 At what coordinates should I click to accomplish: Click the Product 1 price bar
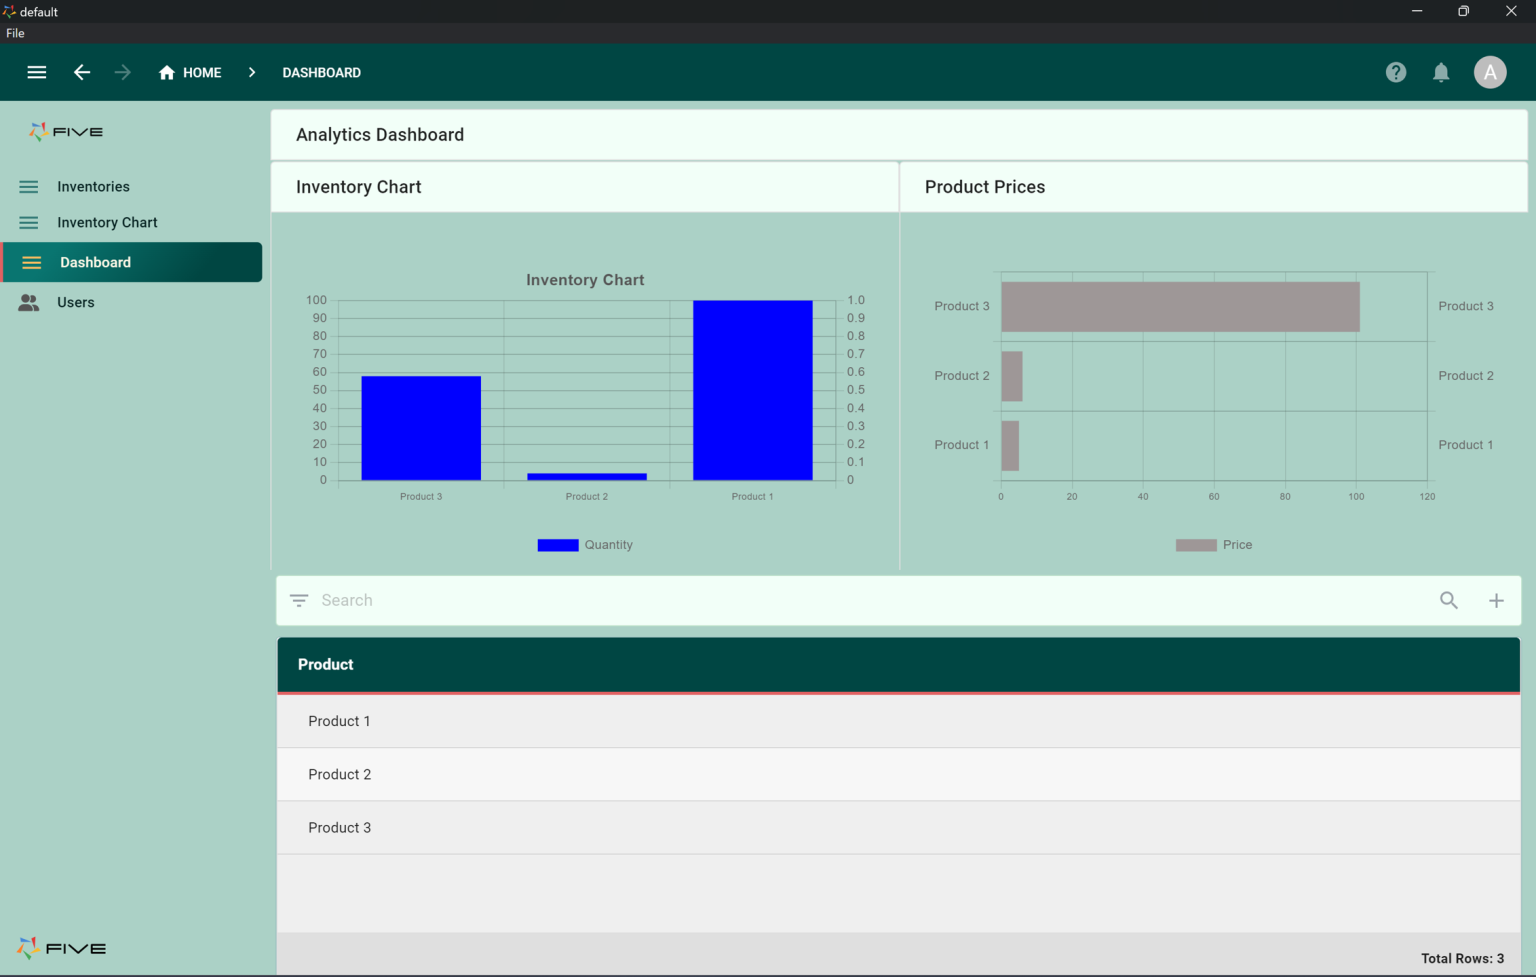click(x=1010, y=446)
